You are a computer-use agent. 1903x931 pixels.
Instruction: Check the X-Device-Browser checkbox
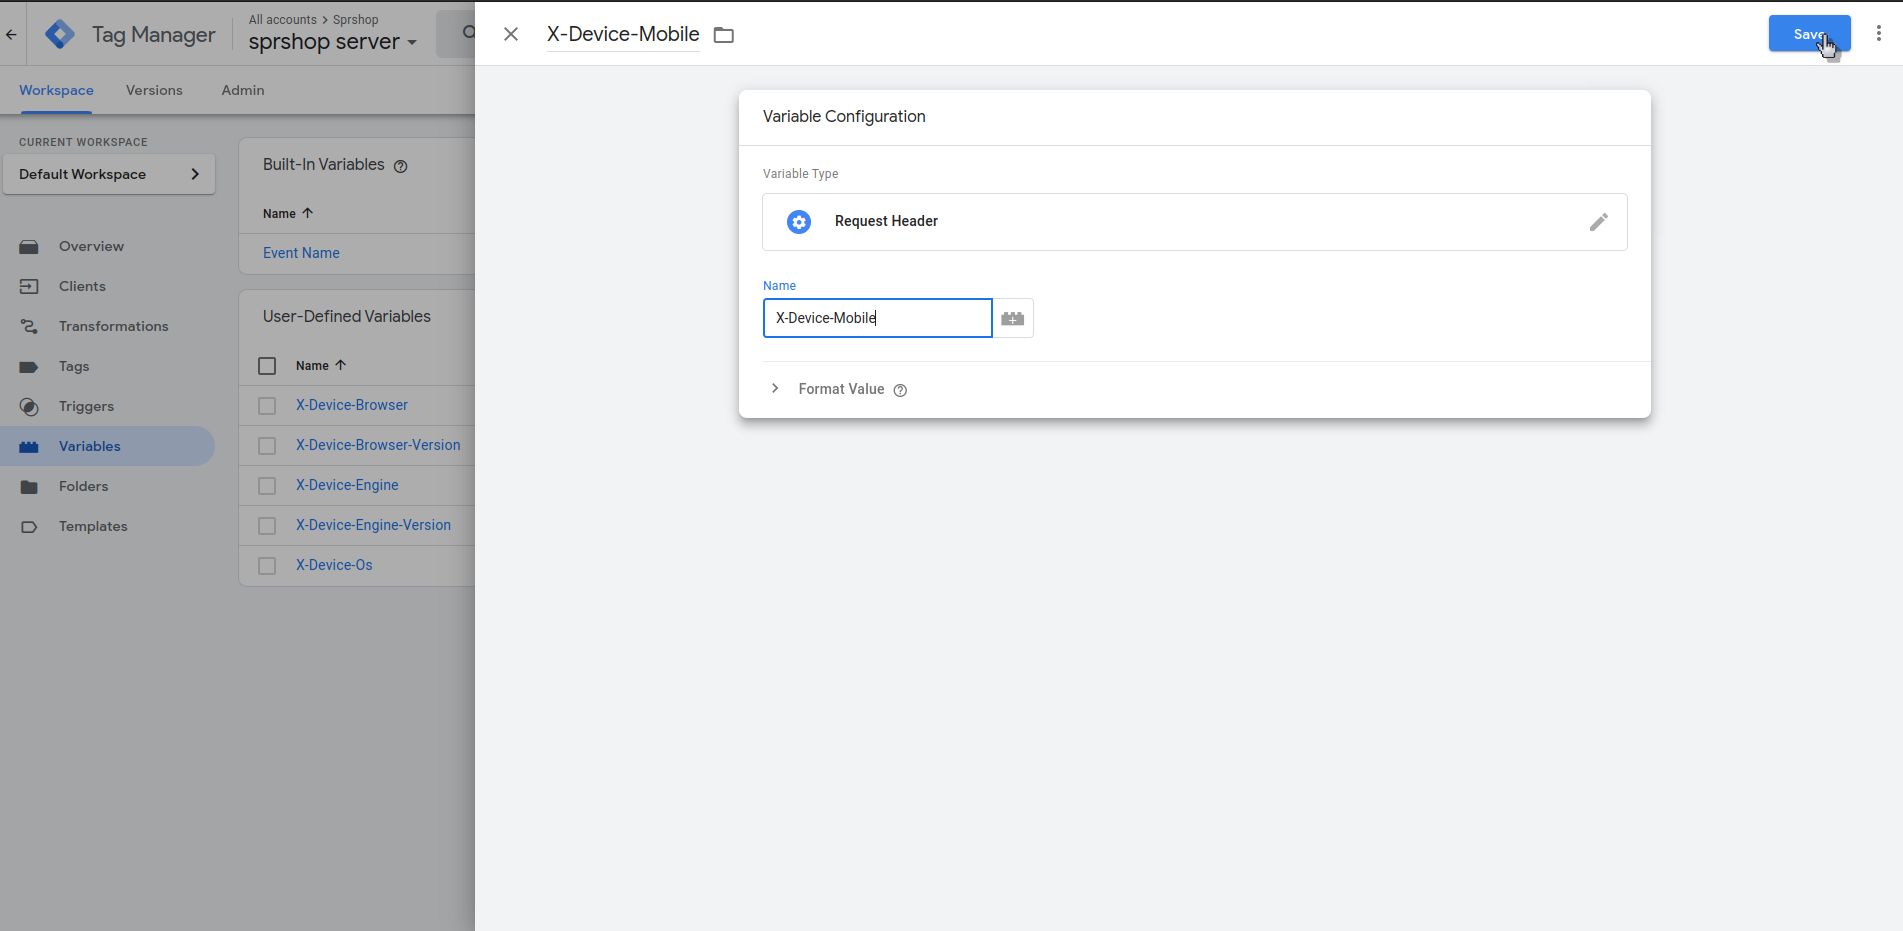point(267,406)
